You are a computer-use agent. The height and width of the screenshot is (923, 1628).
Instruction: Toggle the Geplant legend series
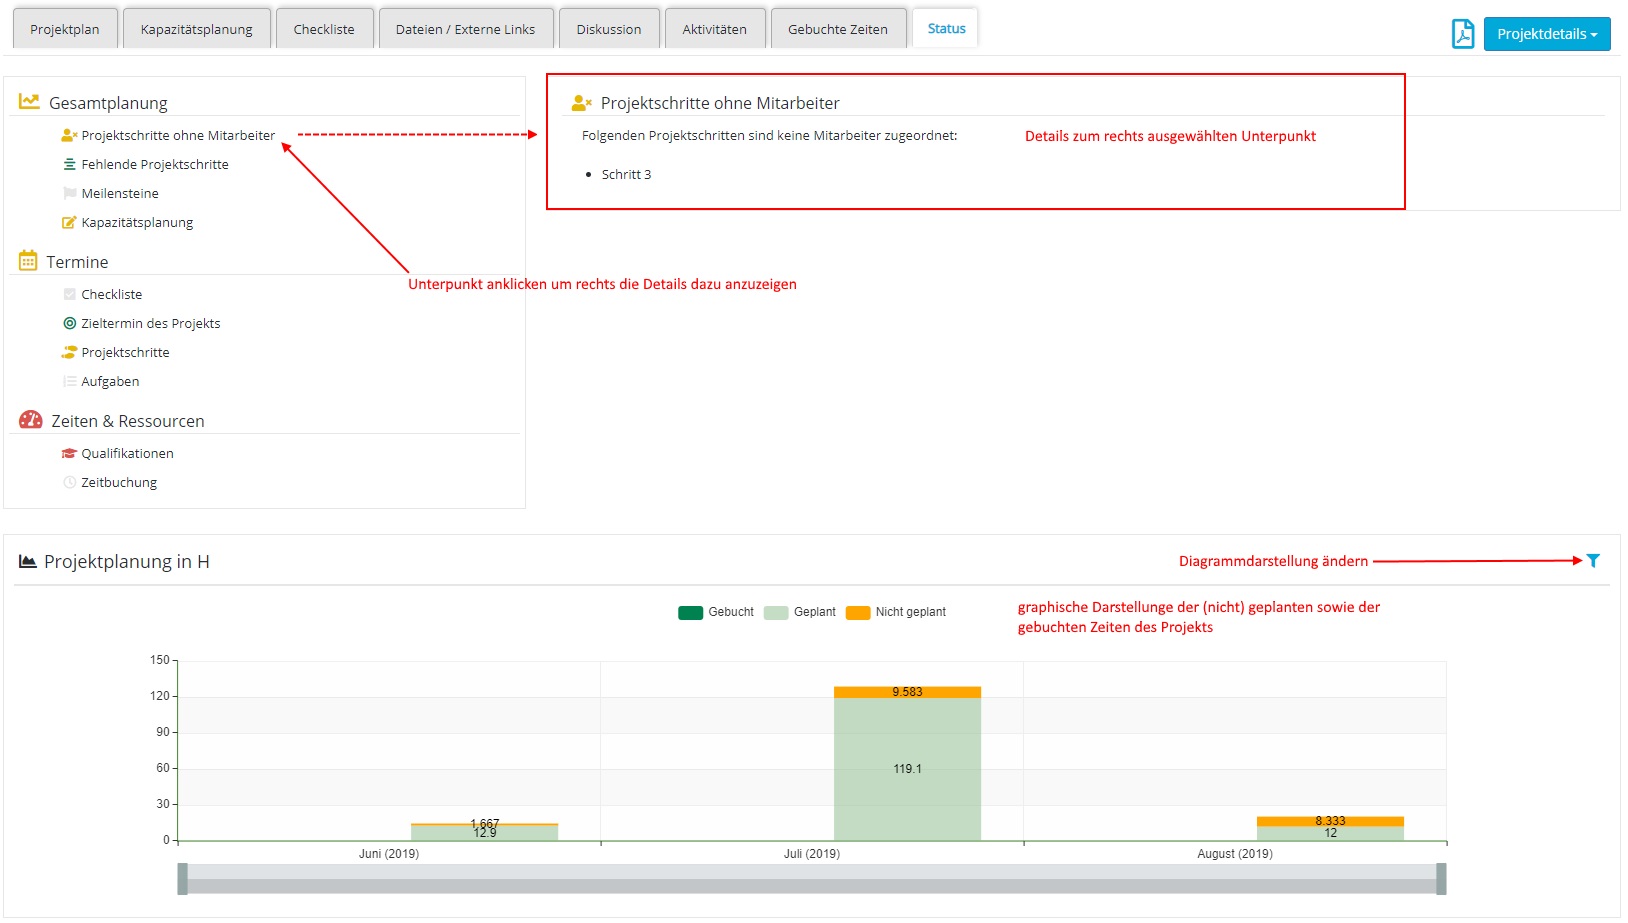click(800, 612)
